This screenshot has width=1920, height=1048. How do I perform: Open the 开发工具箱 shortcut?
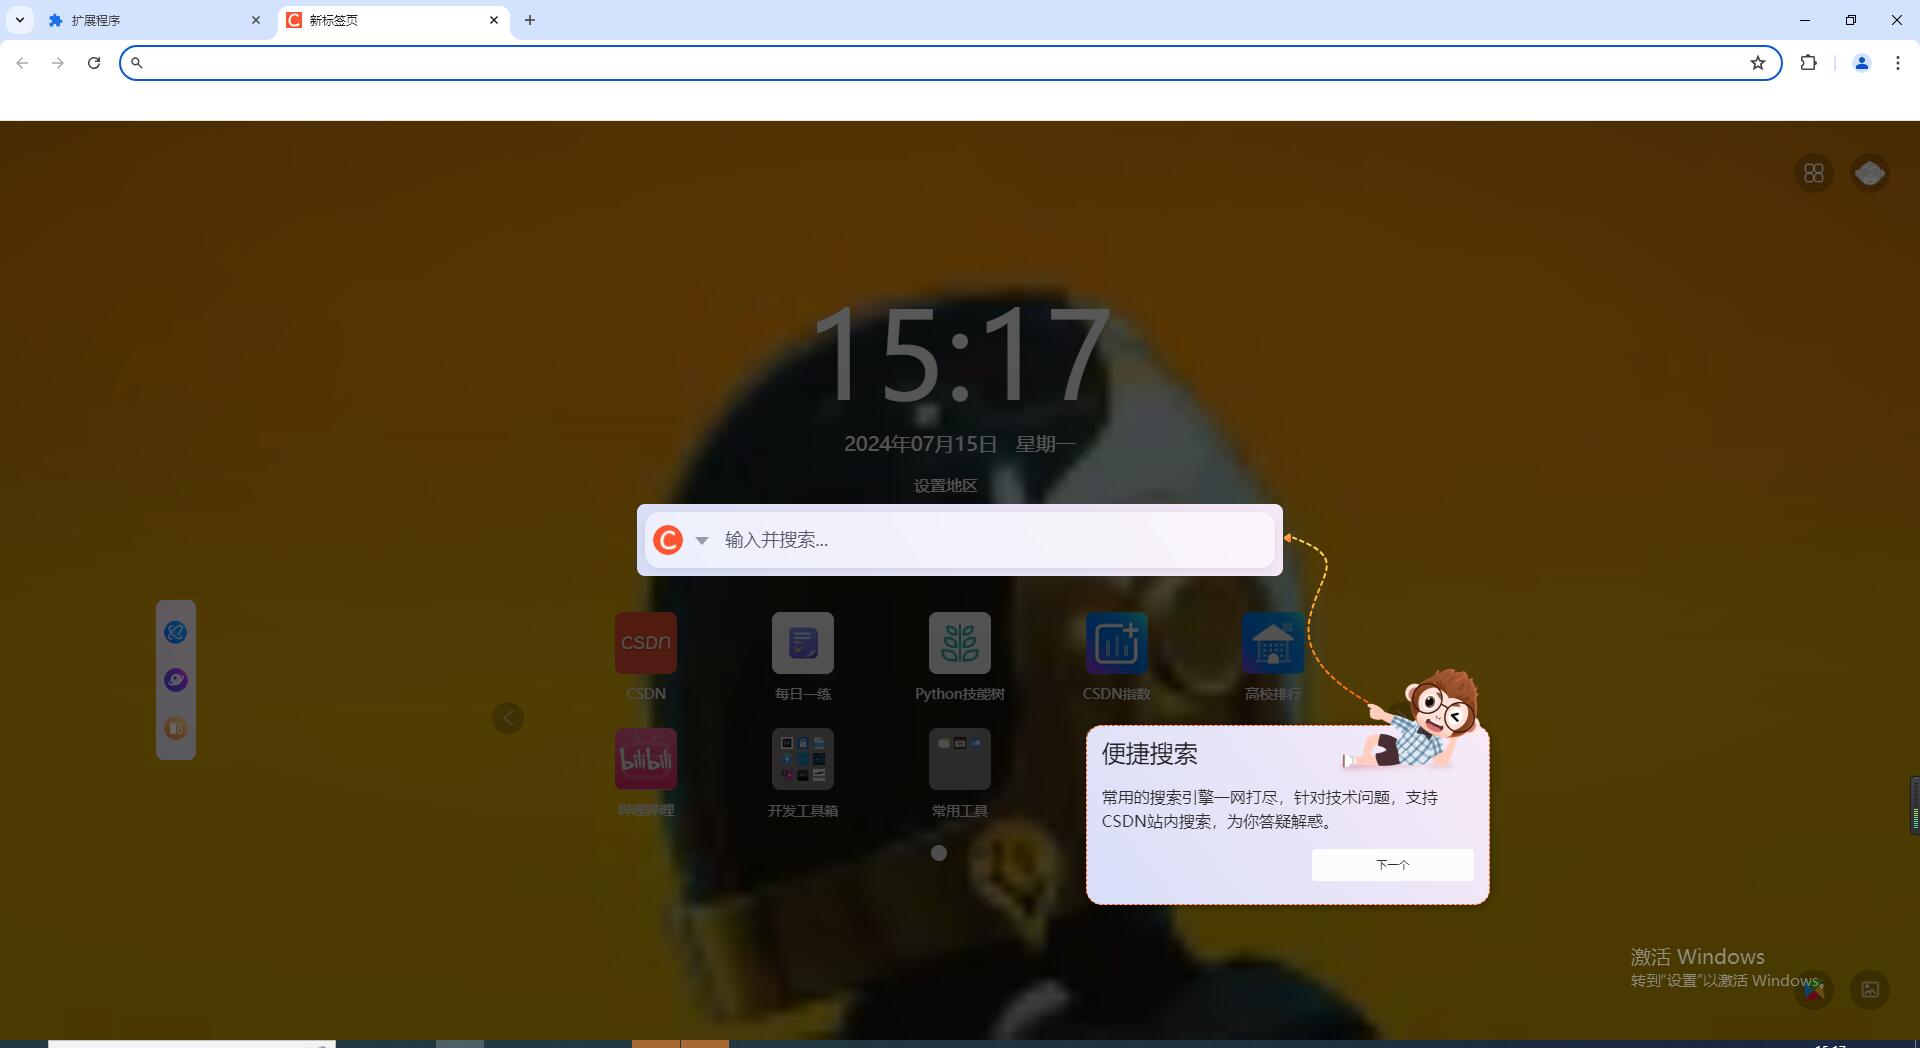click(x=802, y=758)
